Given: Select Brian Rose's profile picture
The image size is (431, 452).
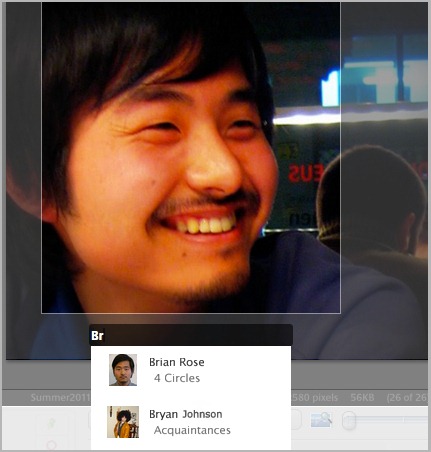Looking at the screenshot, I should click(123, 370).
